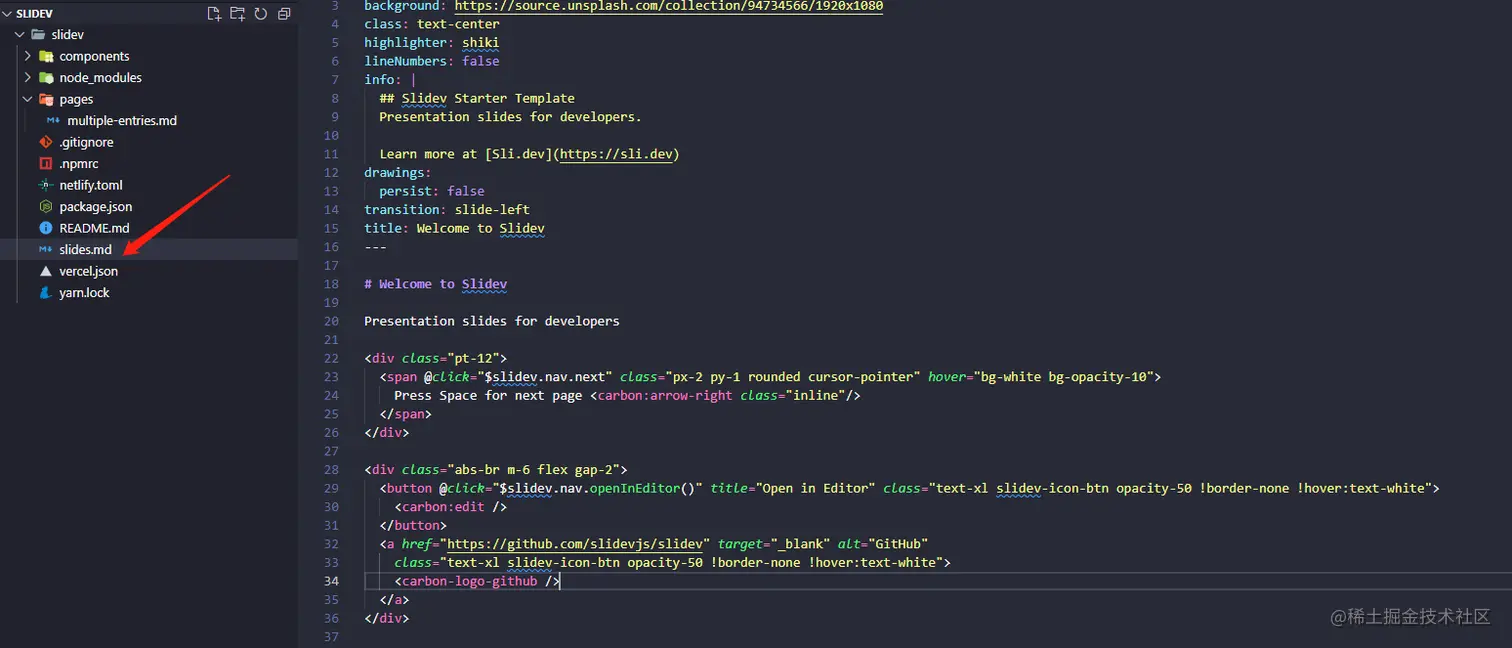Open the .gitignore file
The height and width of the screenshot is (648, 1512).
point(86,142)
